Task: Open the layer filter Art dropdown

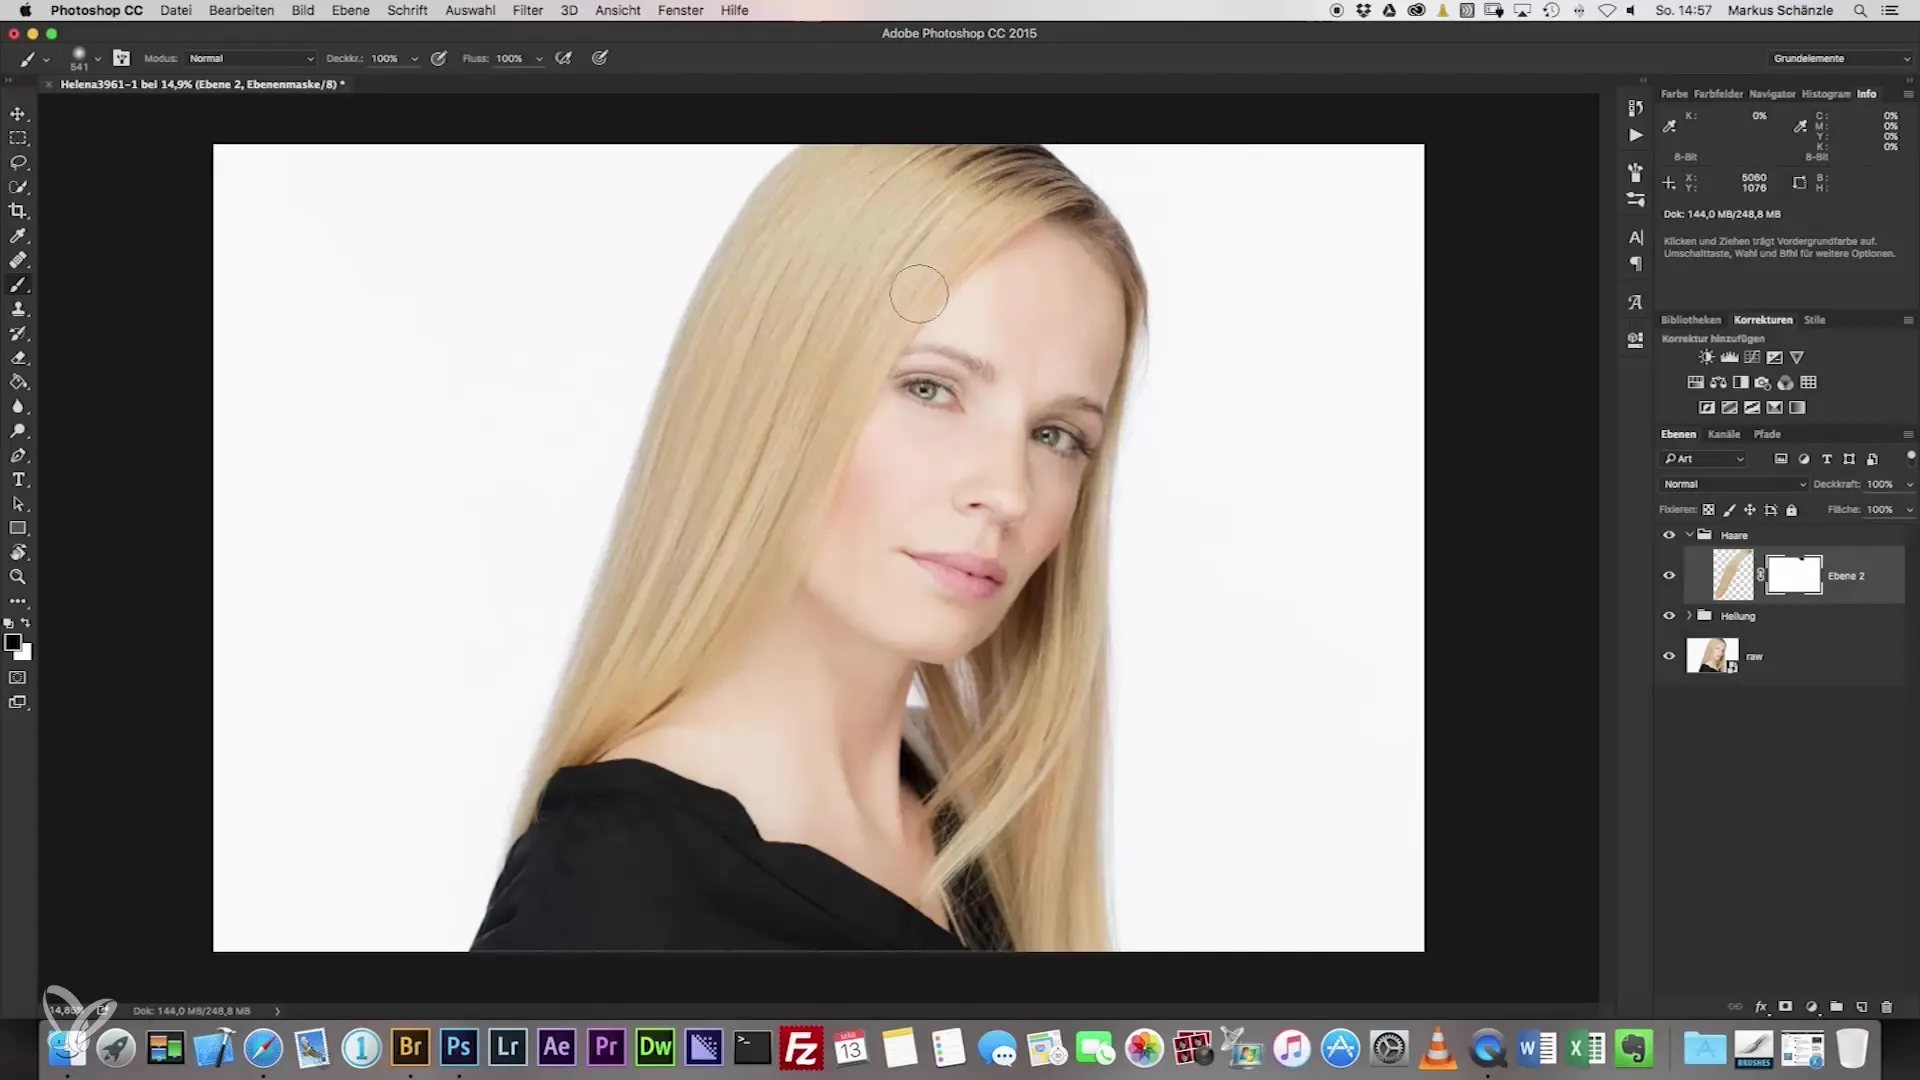Action: pyautogui.click(x=1704, y=459)
